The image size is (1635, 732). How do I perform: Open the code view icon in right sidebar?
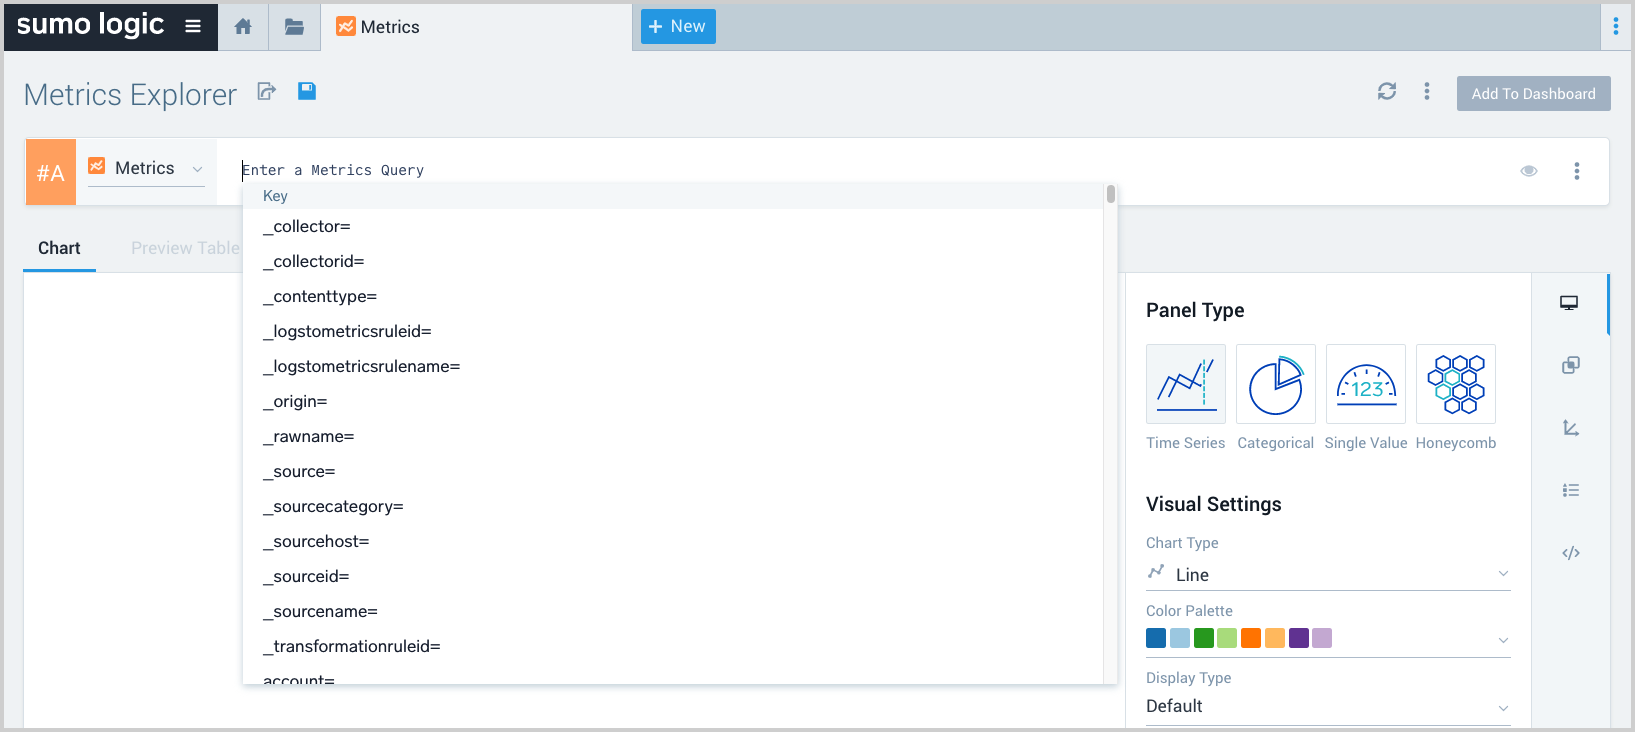tap(1570, 553)
